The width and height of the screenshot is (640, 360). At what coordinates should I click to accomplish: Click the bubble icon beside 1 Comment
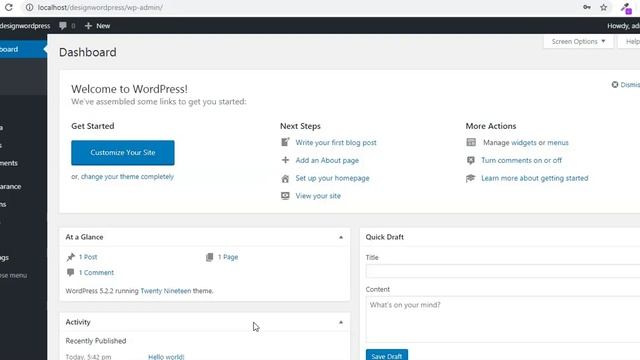point(71,272)
